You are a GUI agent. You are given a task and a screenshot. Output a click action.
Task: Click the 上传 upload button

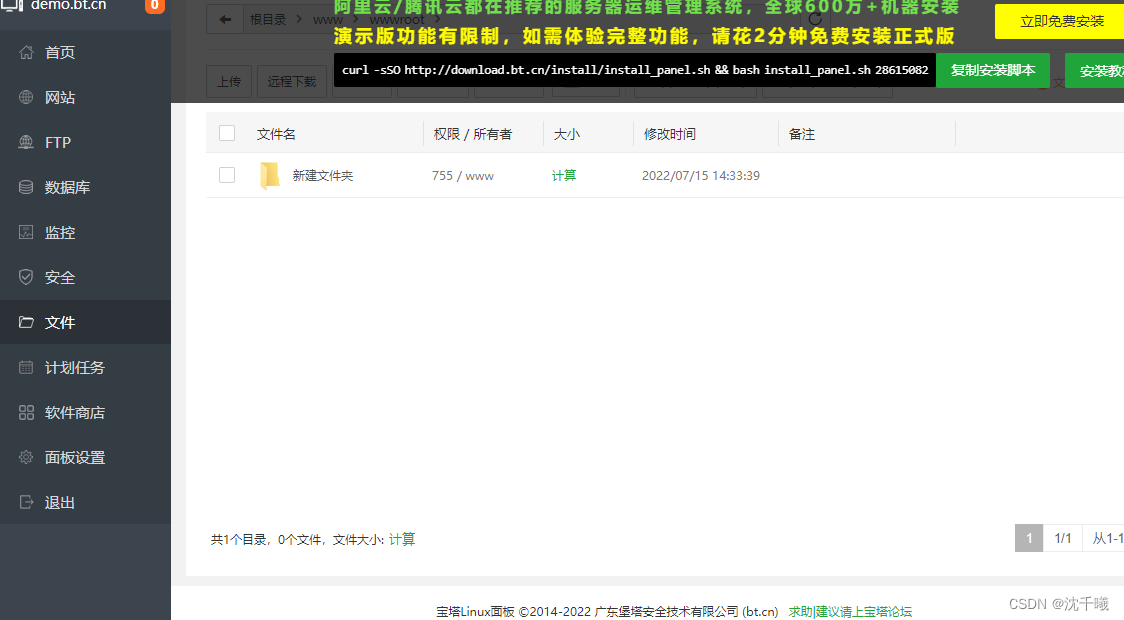(x=229, y=82)
